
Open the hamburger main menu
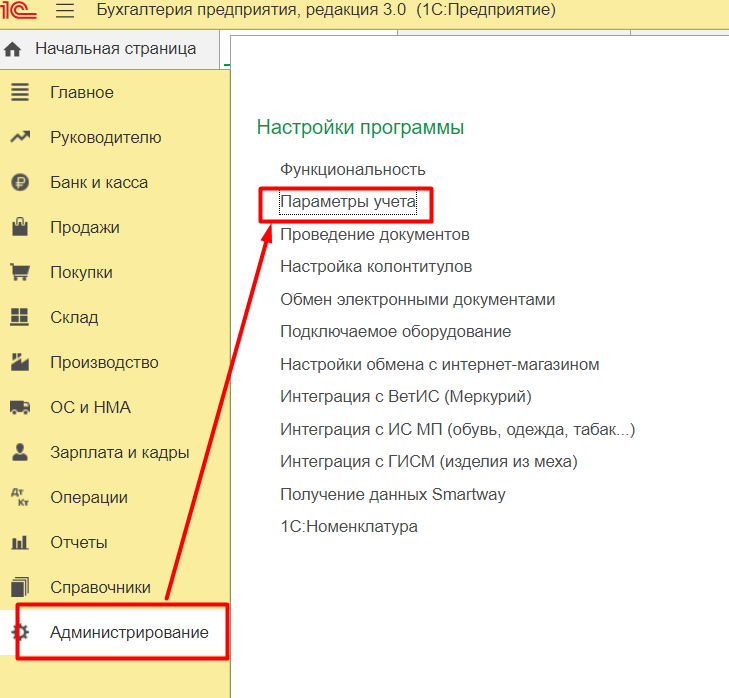[65, 11]
